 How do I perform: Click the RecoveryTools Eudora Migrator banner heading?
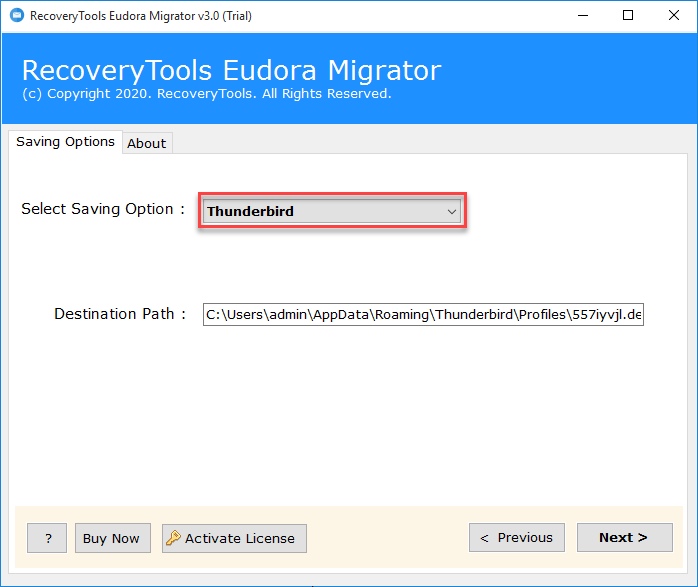pos(231,70)
